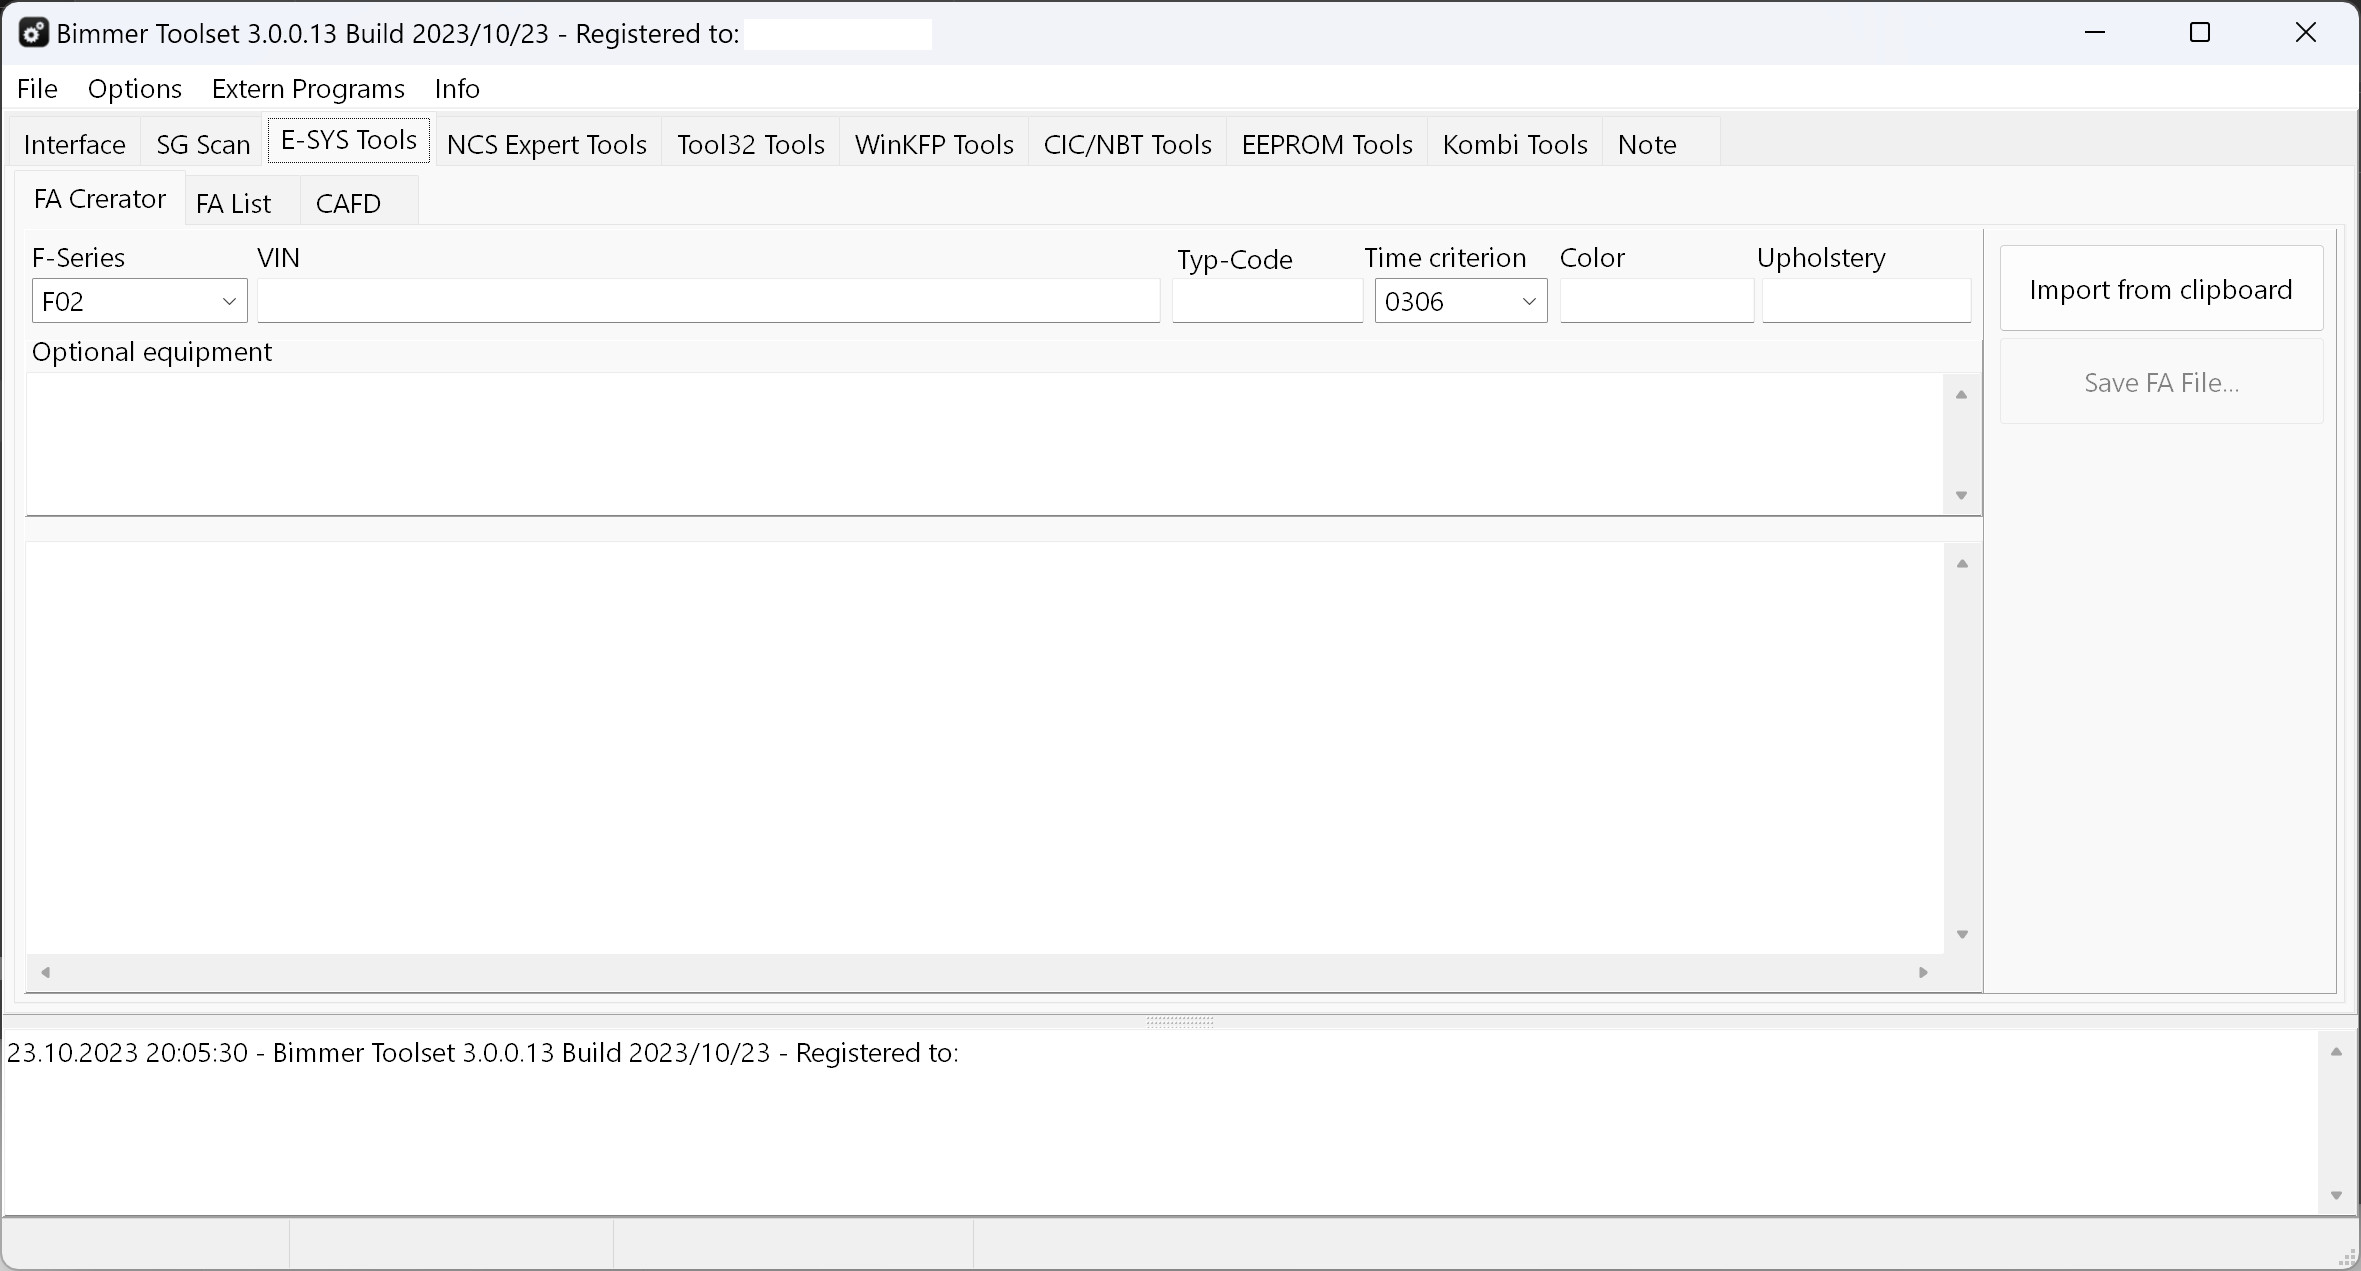The width and height of the screenshot is (2361, 1271).
Task: Click into the VIN input field
Action: point(708,301)
